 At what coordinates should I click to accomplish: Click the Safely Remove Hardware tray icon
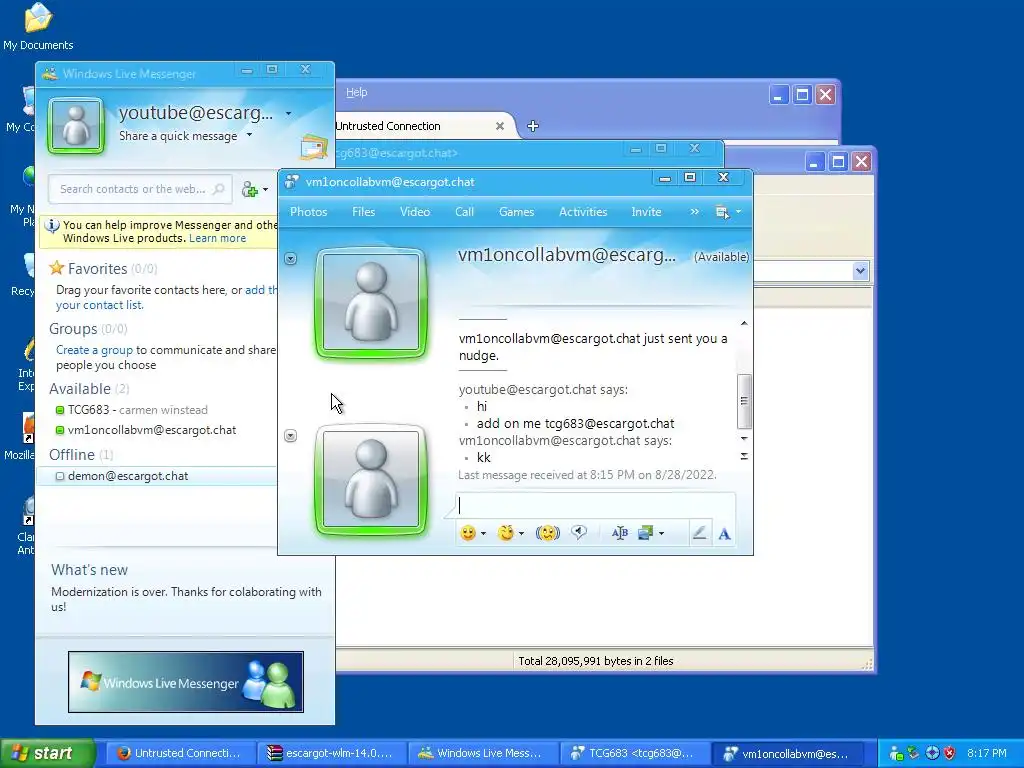[x=913, y=753]
